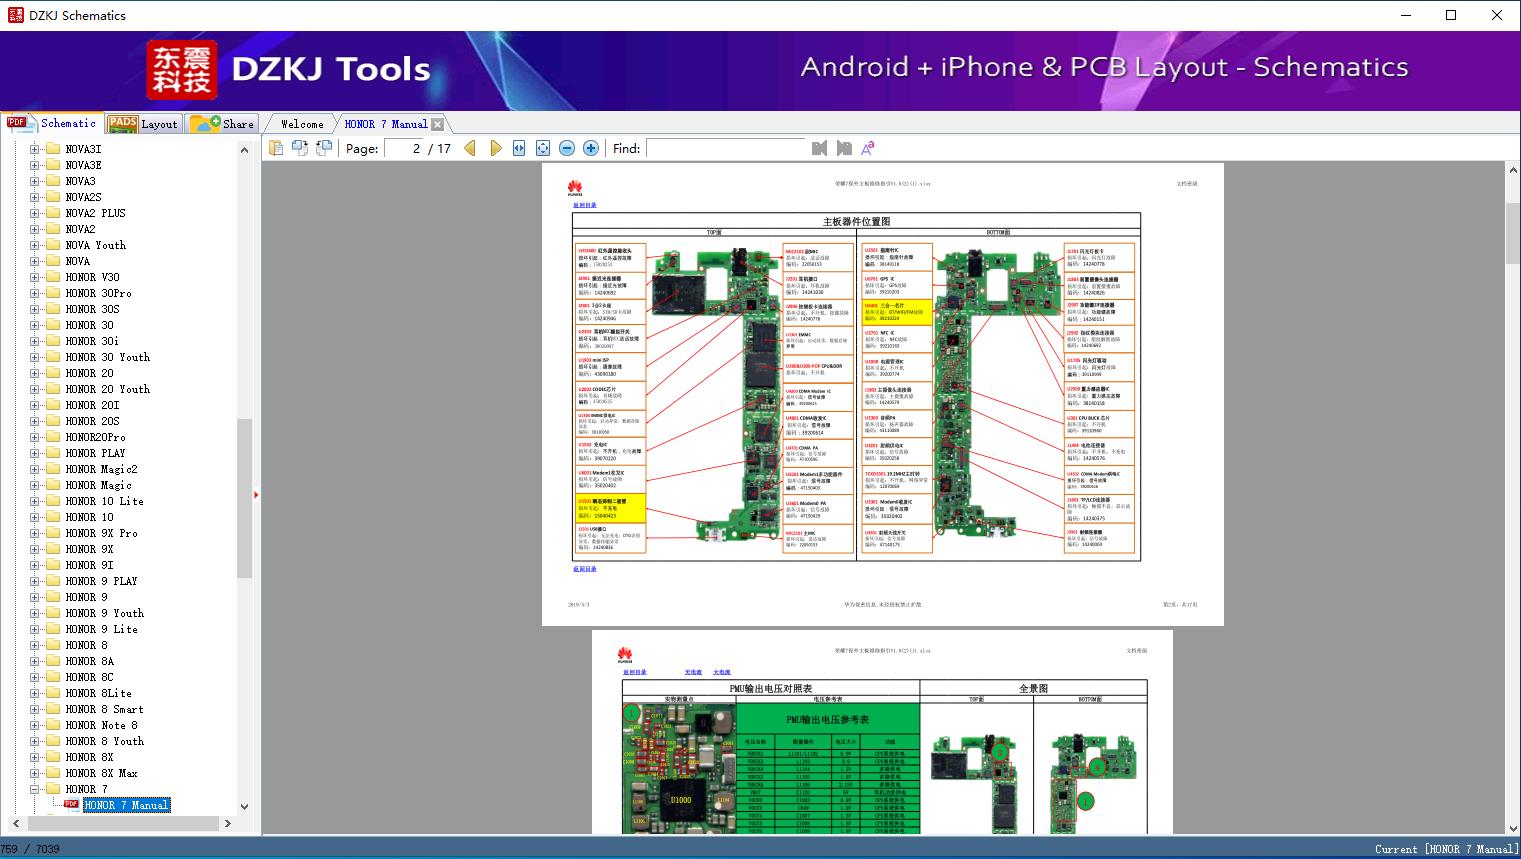Click the find next icon
The height and width of the screenshot is (859, 1521).
[844, 148]
